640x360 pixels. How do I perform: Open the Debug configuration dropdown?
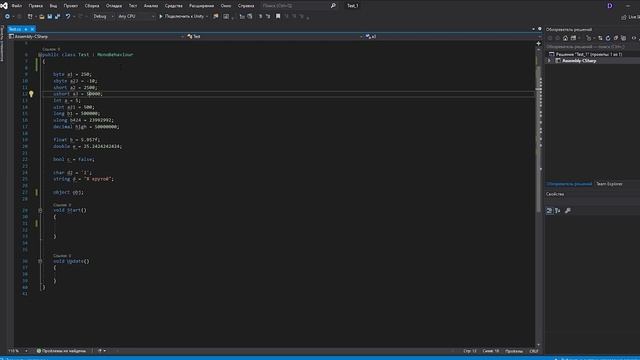(103, 16)
